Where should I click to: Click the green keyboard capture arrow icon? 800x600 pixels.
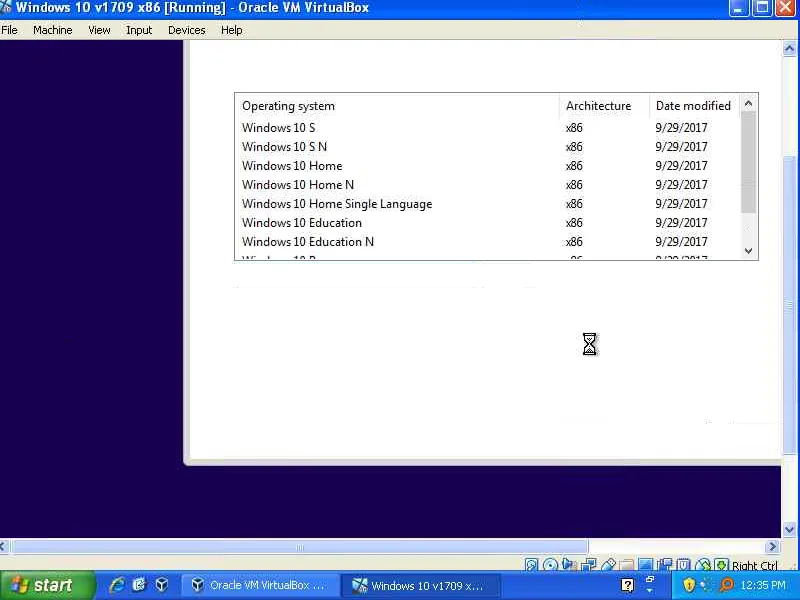coord(721,565)
